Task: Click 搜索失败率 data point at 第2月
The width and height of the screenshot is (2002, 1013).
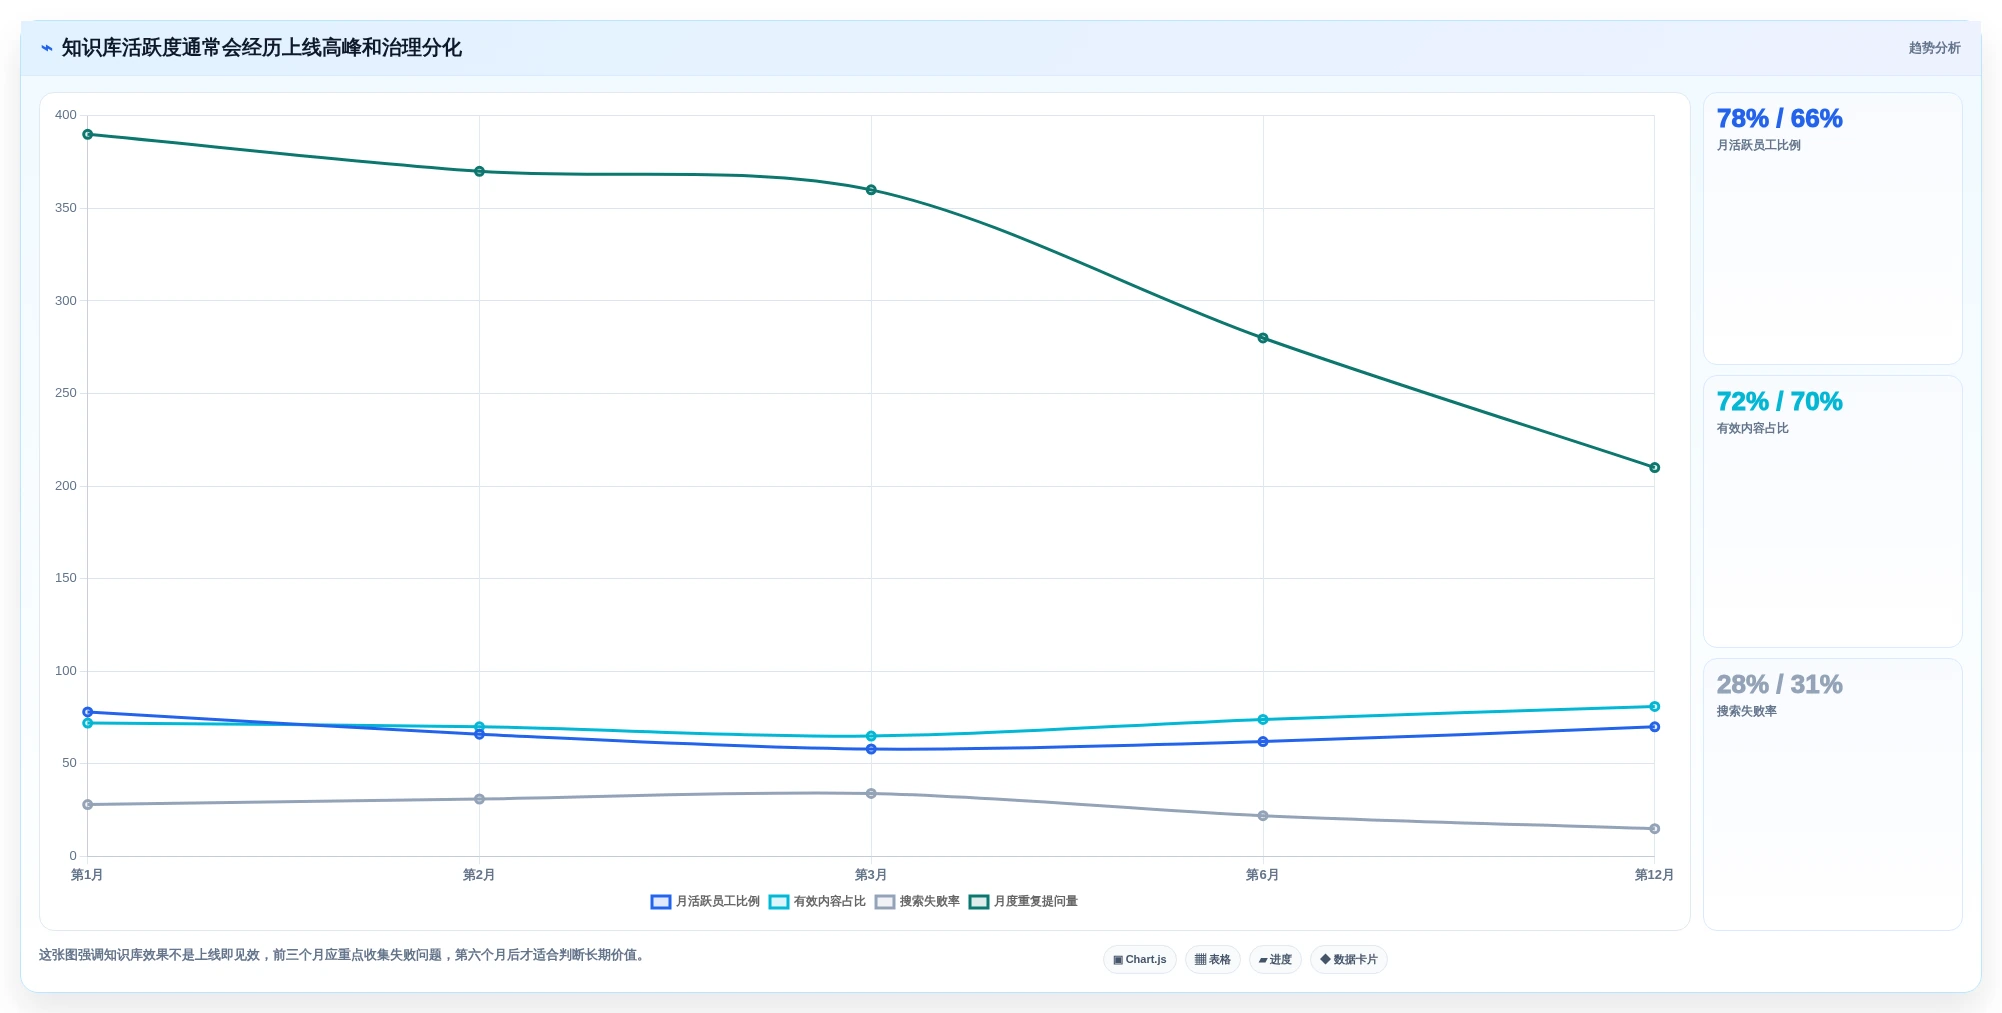Action: [479, 799]
